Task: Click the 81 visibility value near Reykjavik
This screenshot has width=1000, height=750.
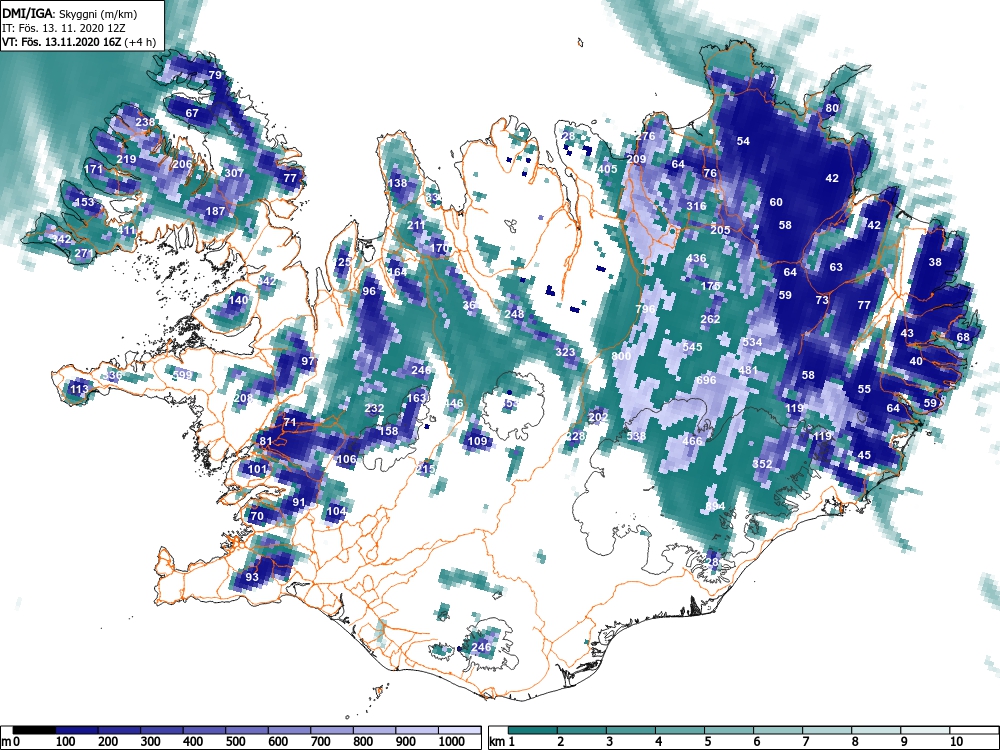Action: coord(266,441)
